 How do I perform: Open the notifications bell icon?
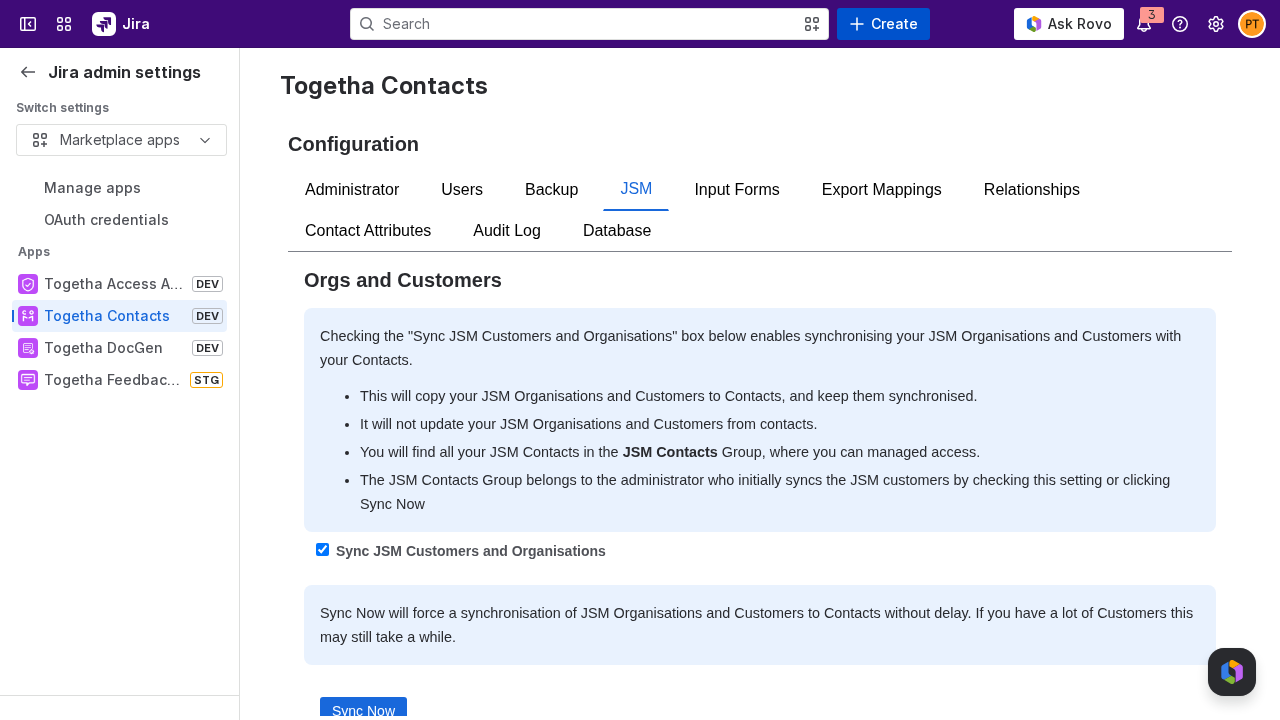point(1144,25)
